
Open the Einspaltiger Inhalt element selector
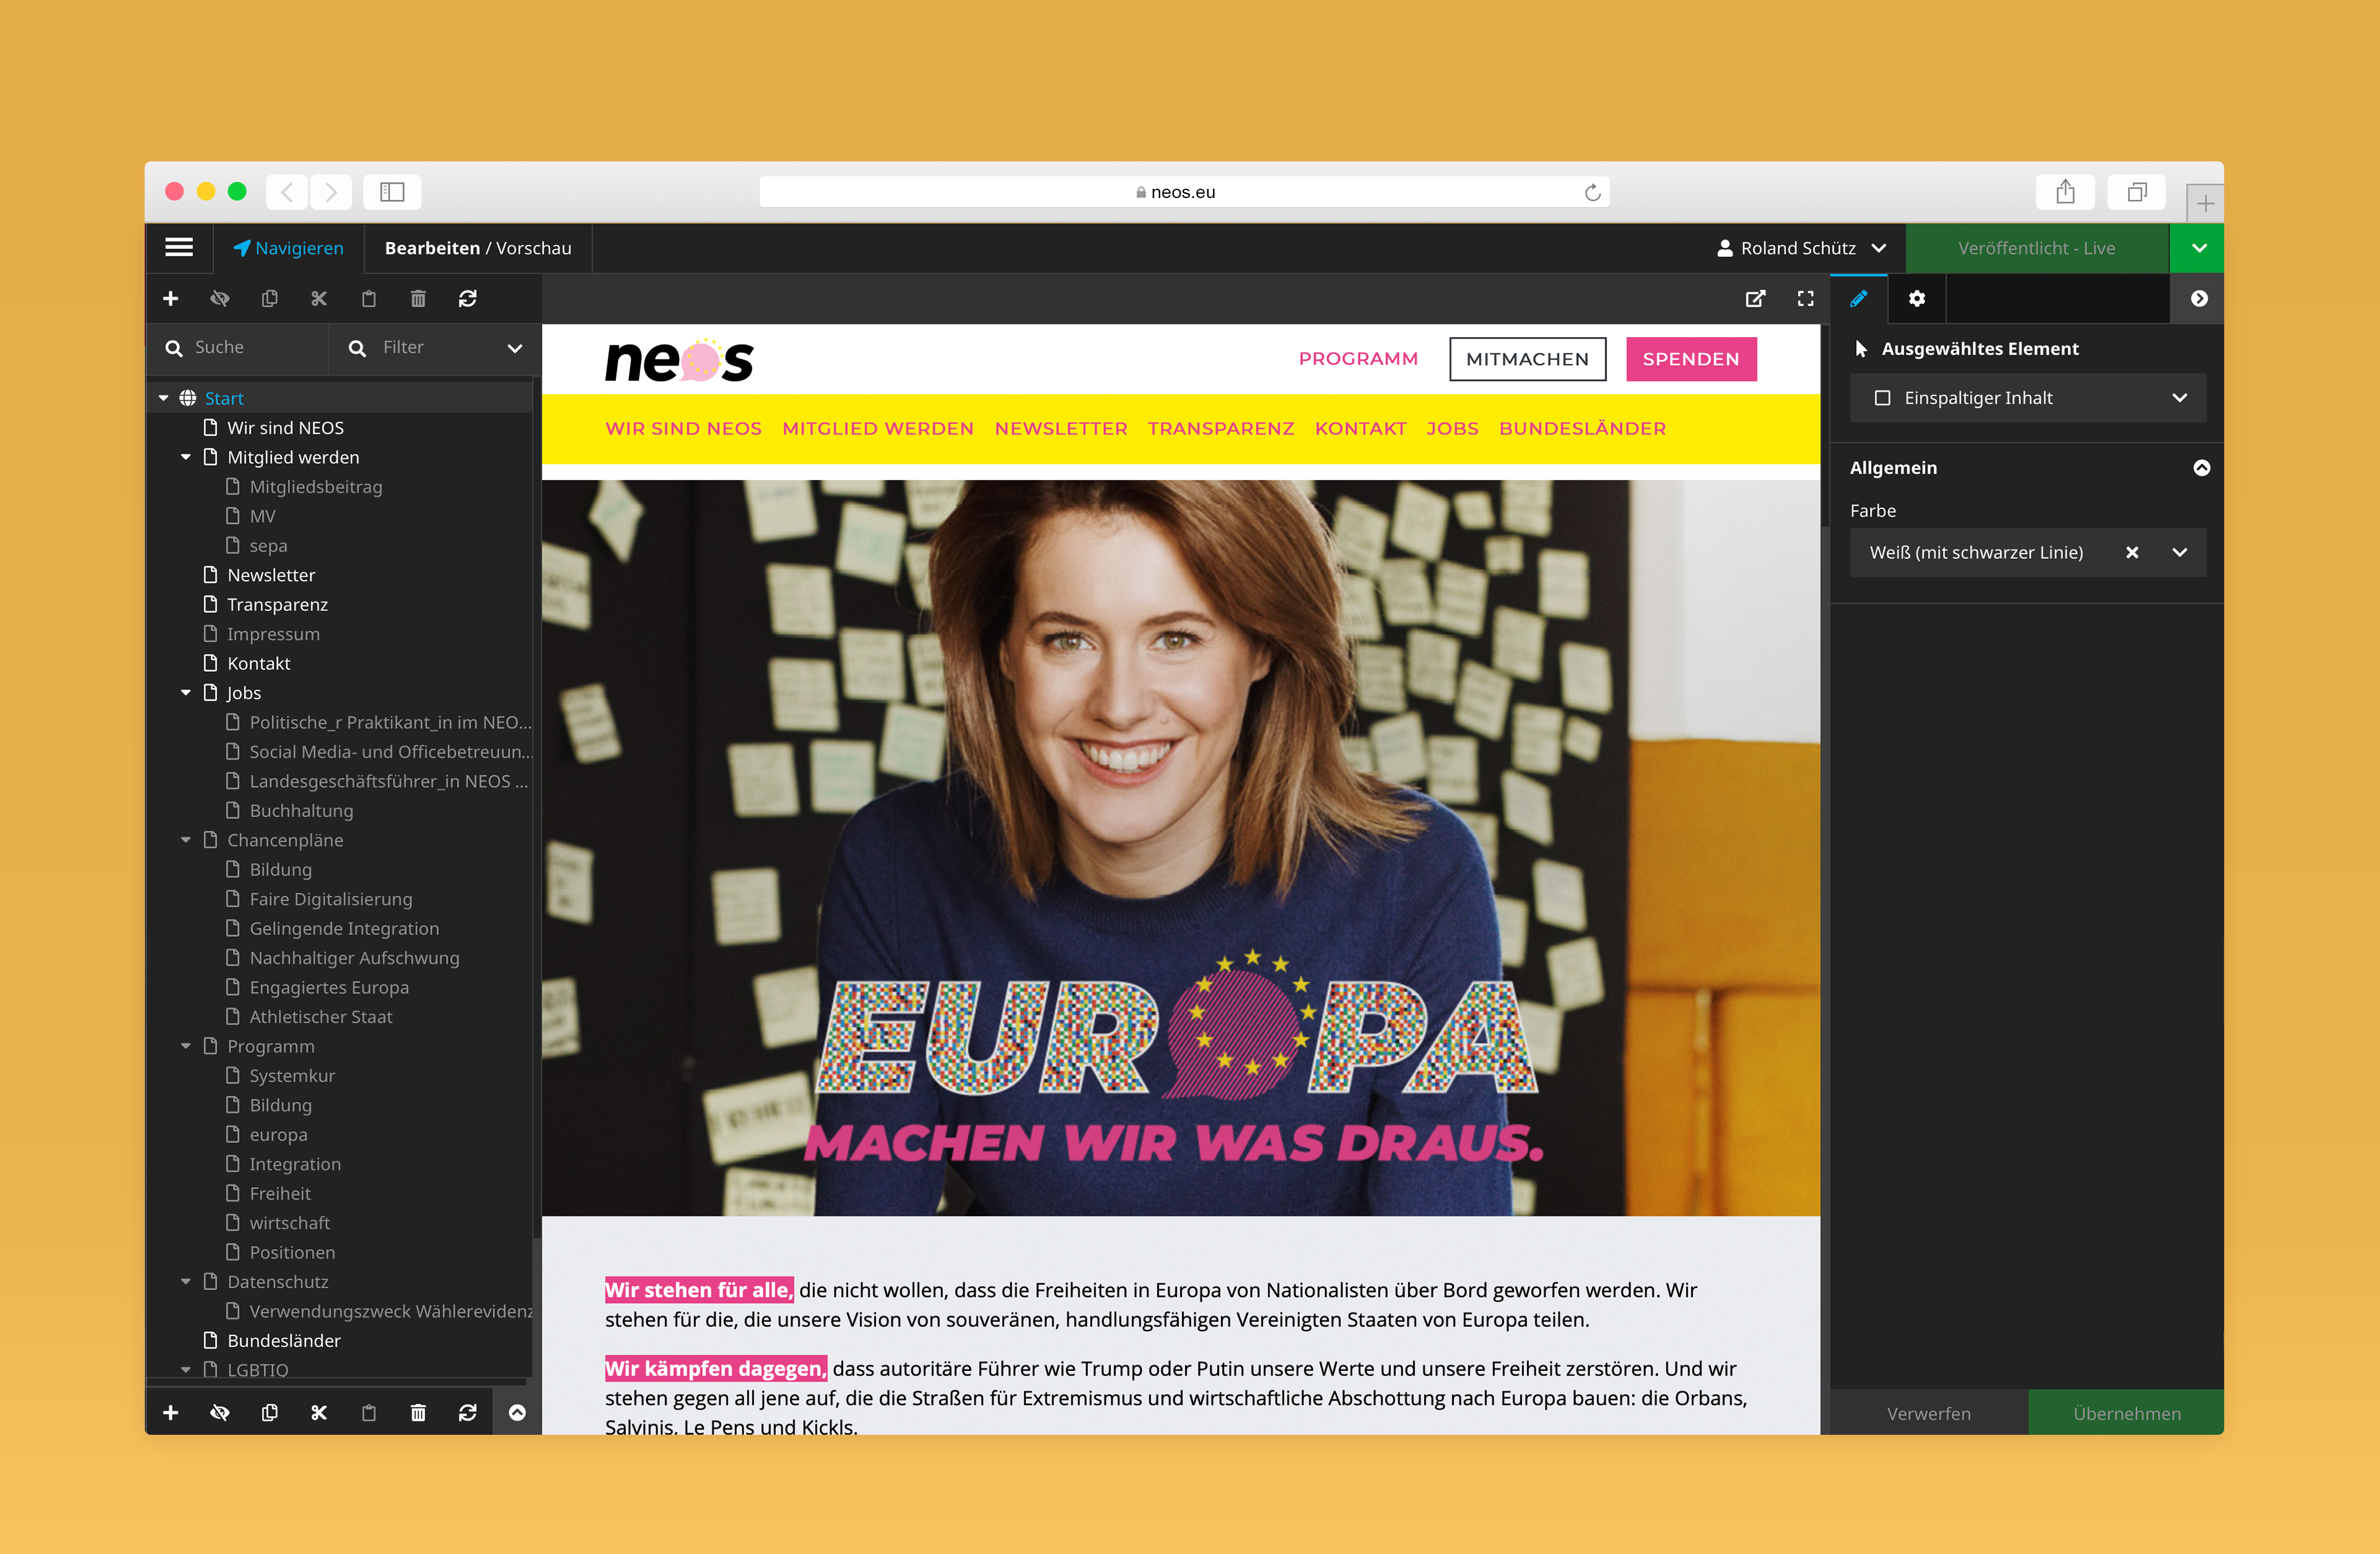click(x=2028, y=398)
